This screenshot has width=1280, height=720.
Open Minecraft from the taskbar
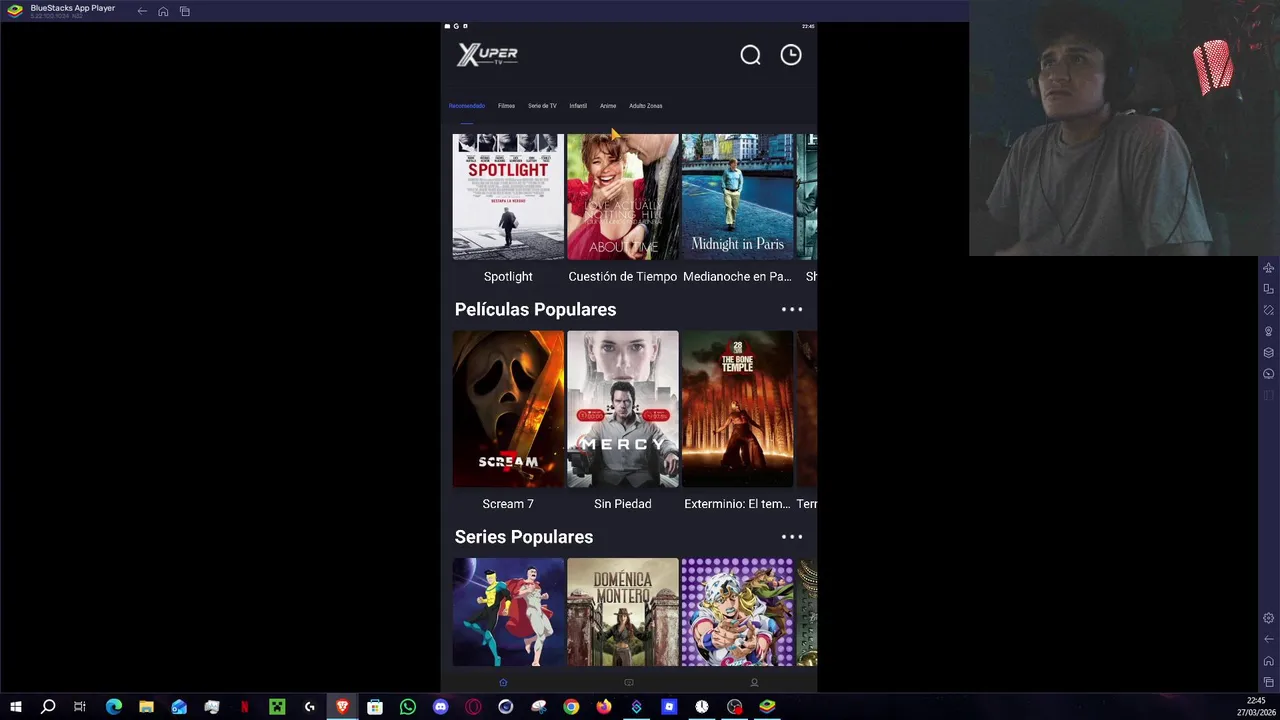click(x=277, y=707)
